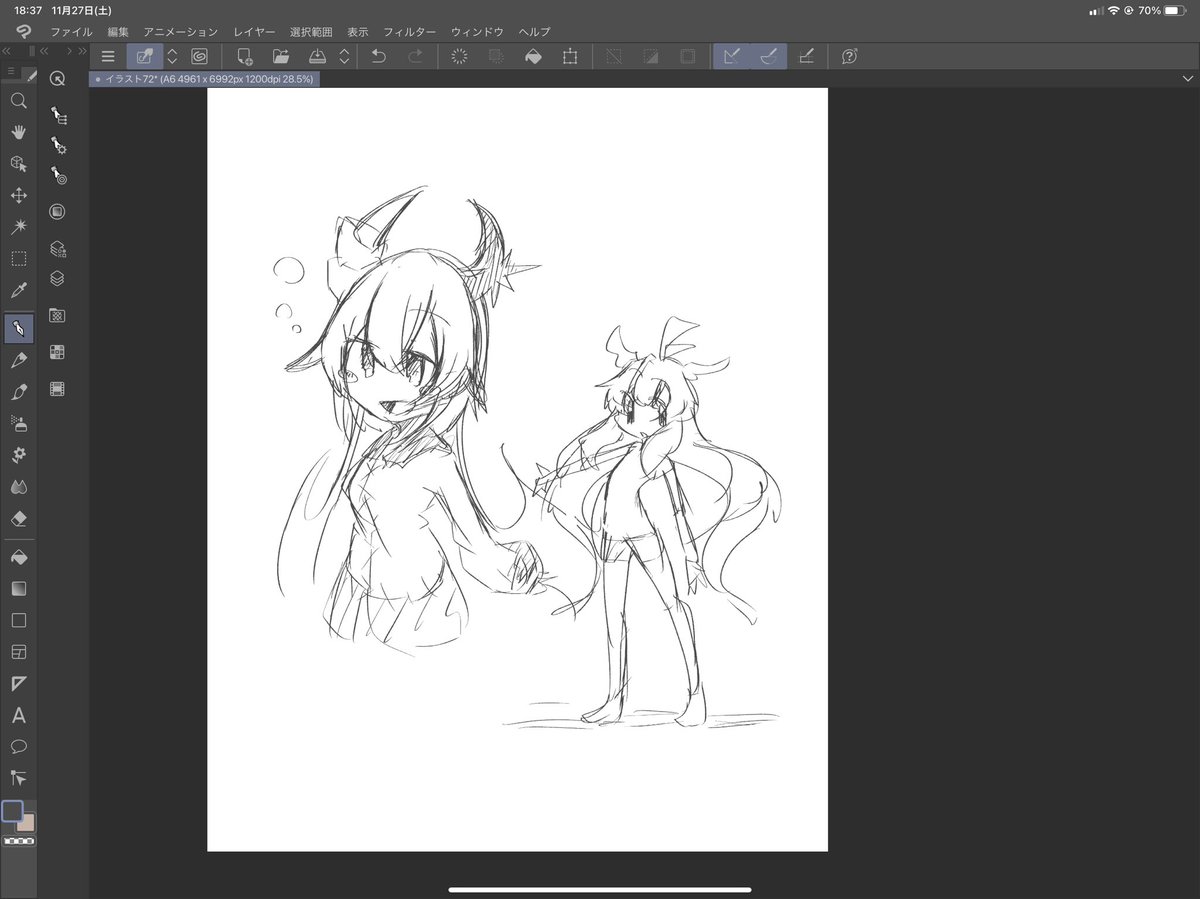The image size is (1200, 899).
Task: Activate Scale/Rotate transform icon
Action: [570, 57]
